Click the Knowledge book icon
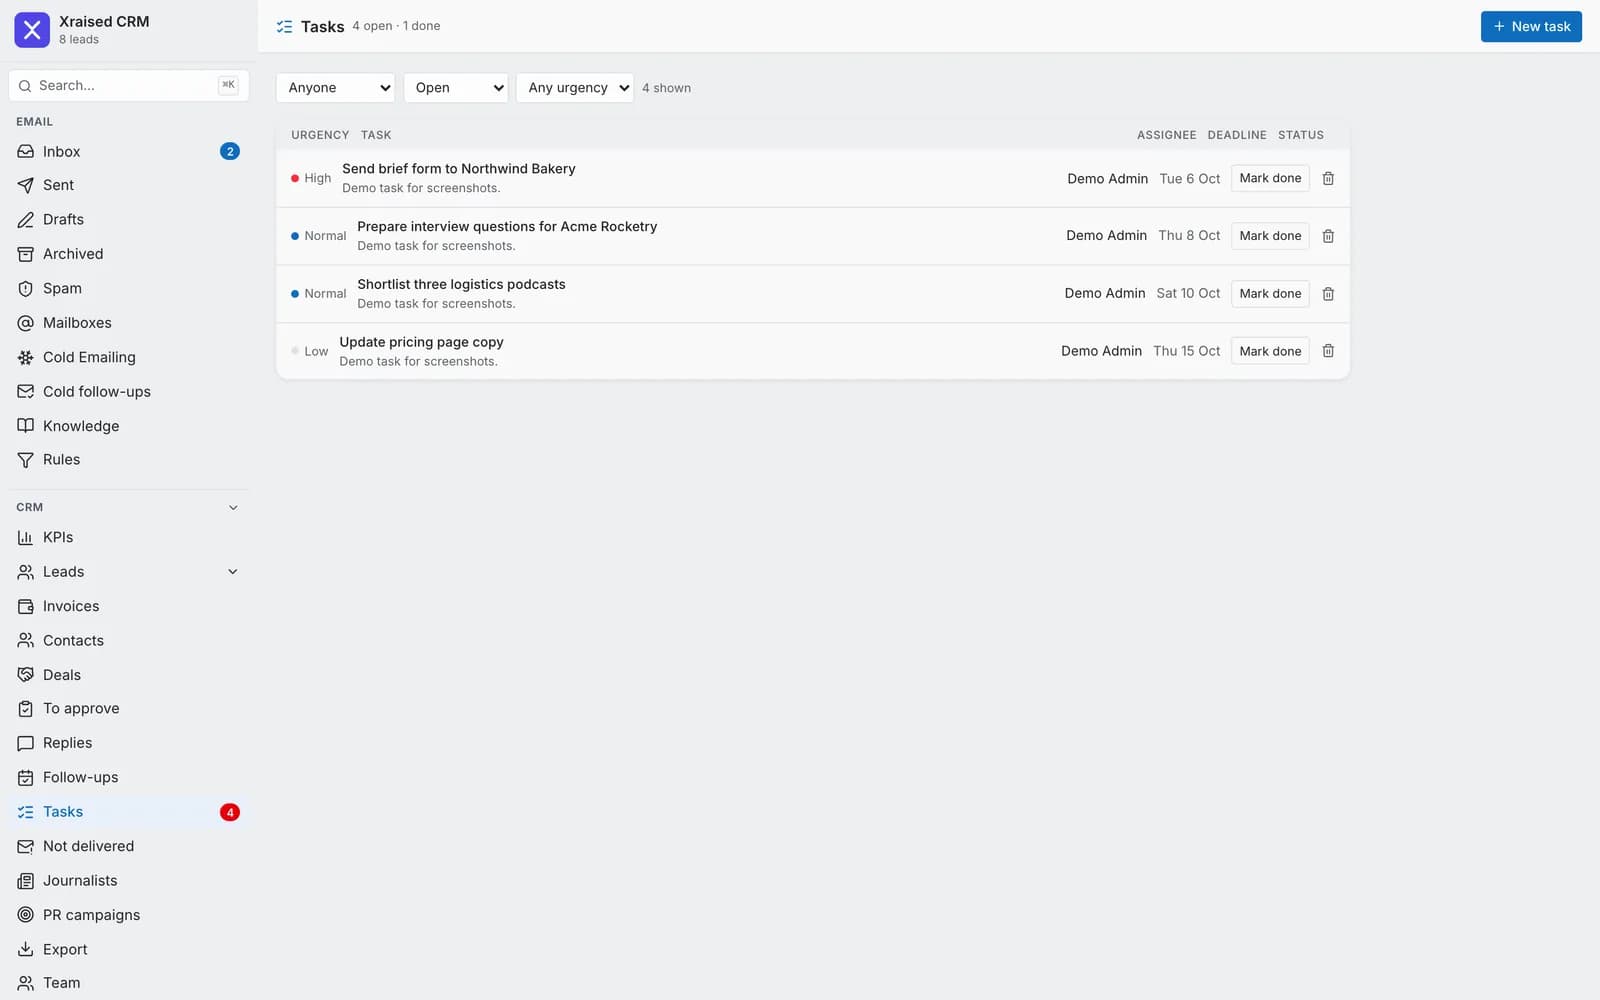This screenshot has width=1600, height=1000. tap(26, 426)
